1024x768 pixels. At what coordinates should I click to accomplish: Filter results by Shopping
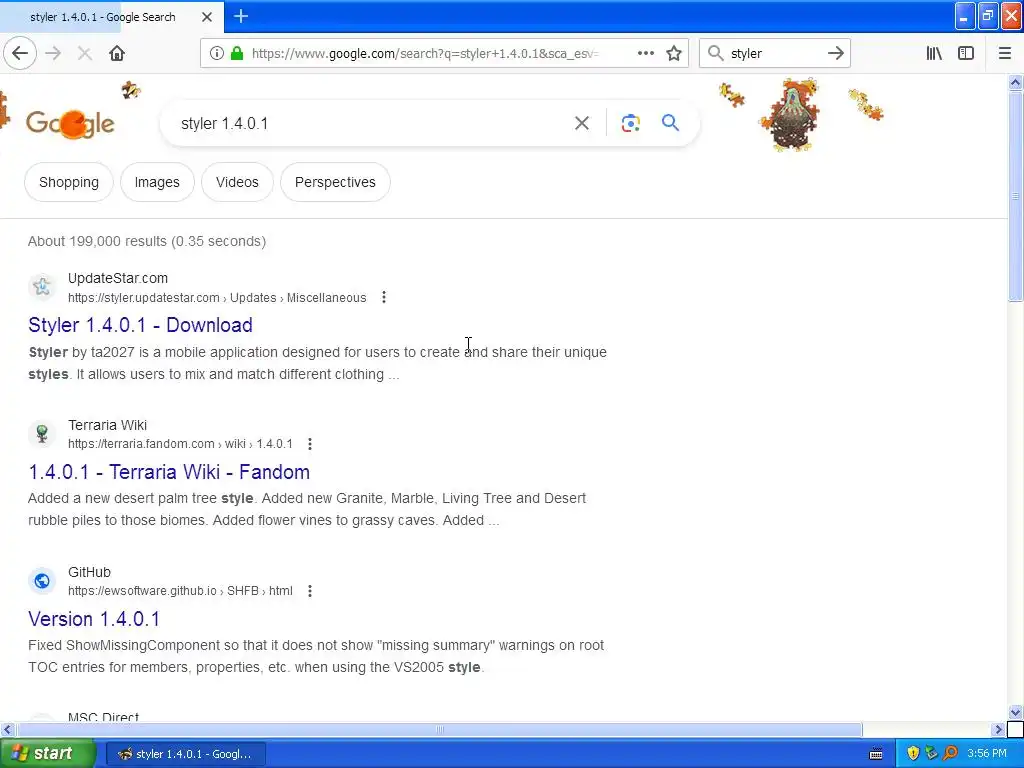pyautogui.click(x=69, y=182)
